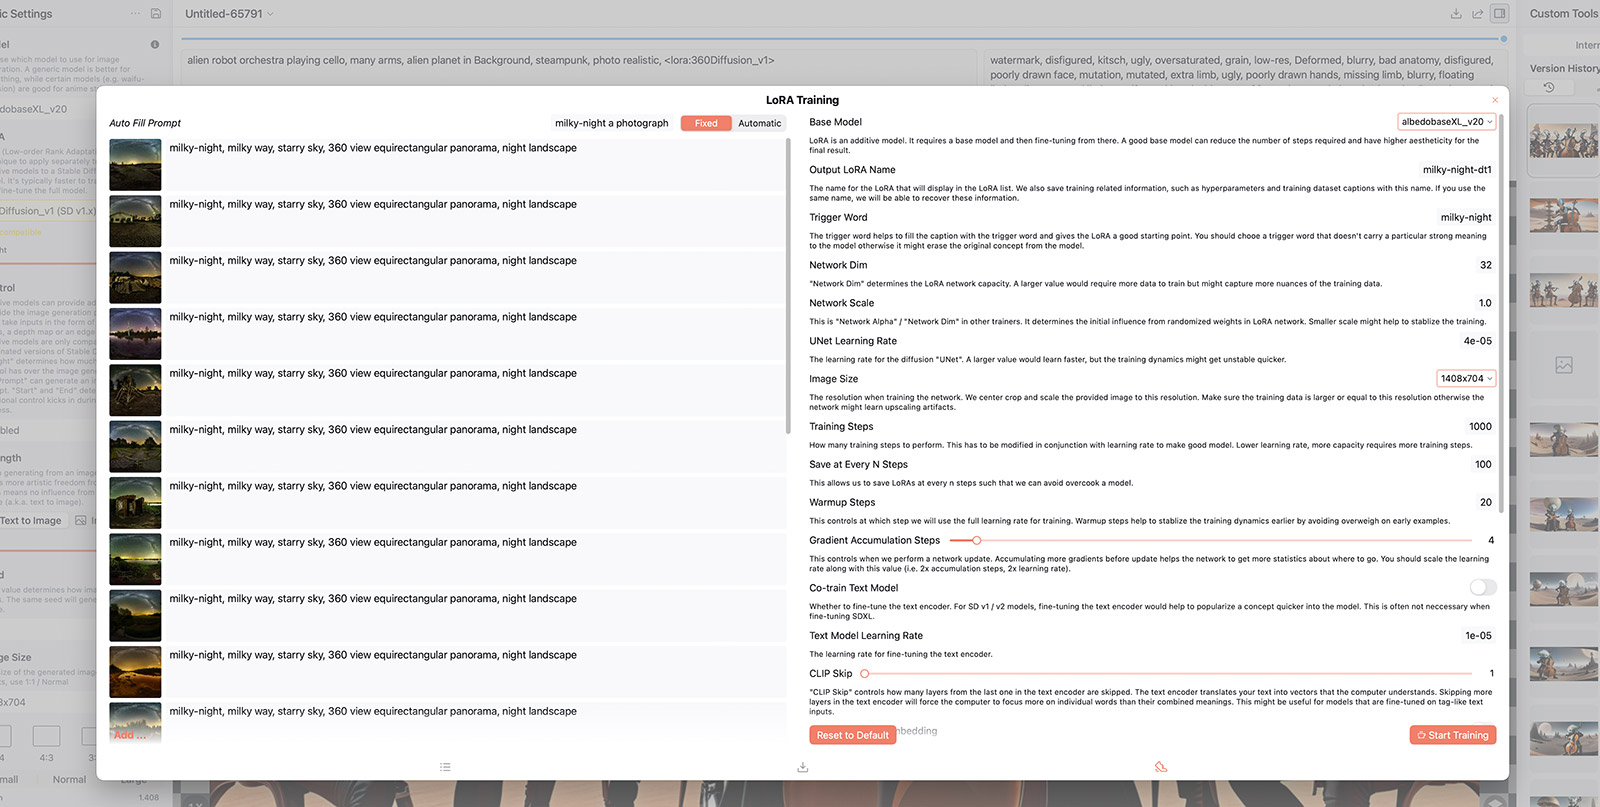Open the list view icon at dialog bottom
Screen dimensions: 1600x807
click(445, 767)
